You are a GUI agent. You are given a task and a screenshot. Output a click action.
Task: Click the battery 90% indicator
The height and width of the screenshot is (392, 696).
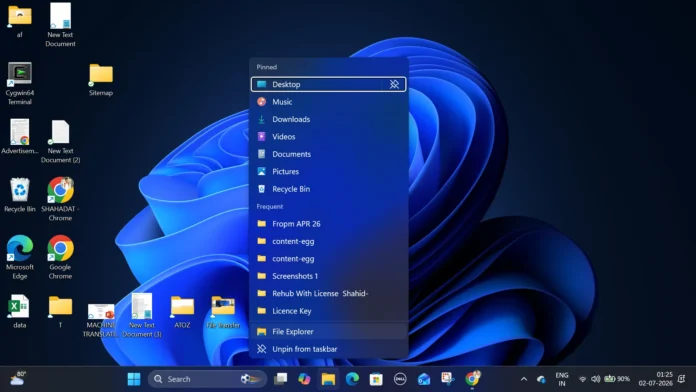coord(617,379)
